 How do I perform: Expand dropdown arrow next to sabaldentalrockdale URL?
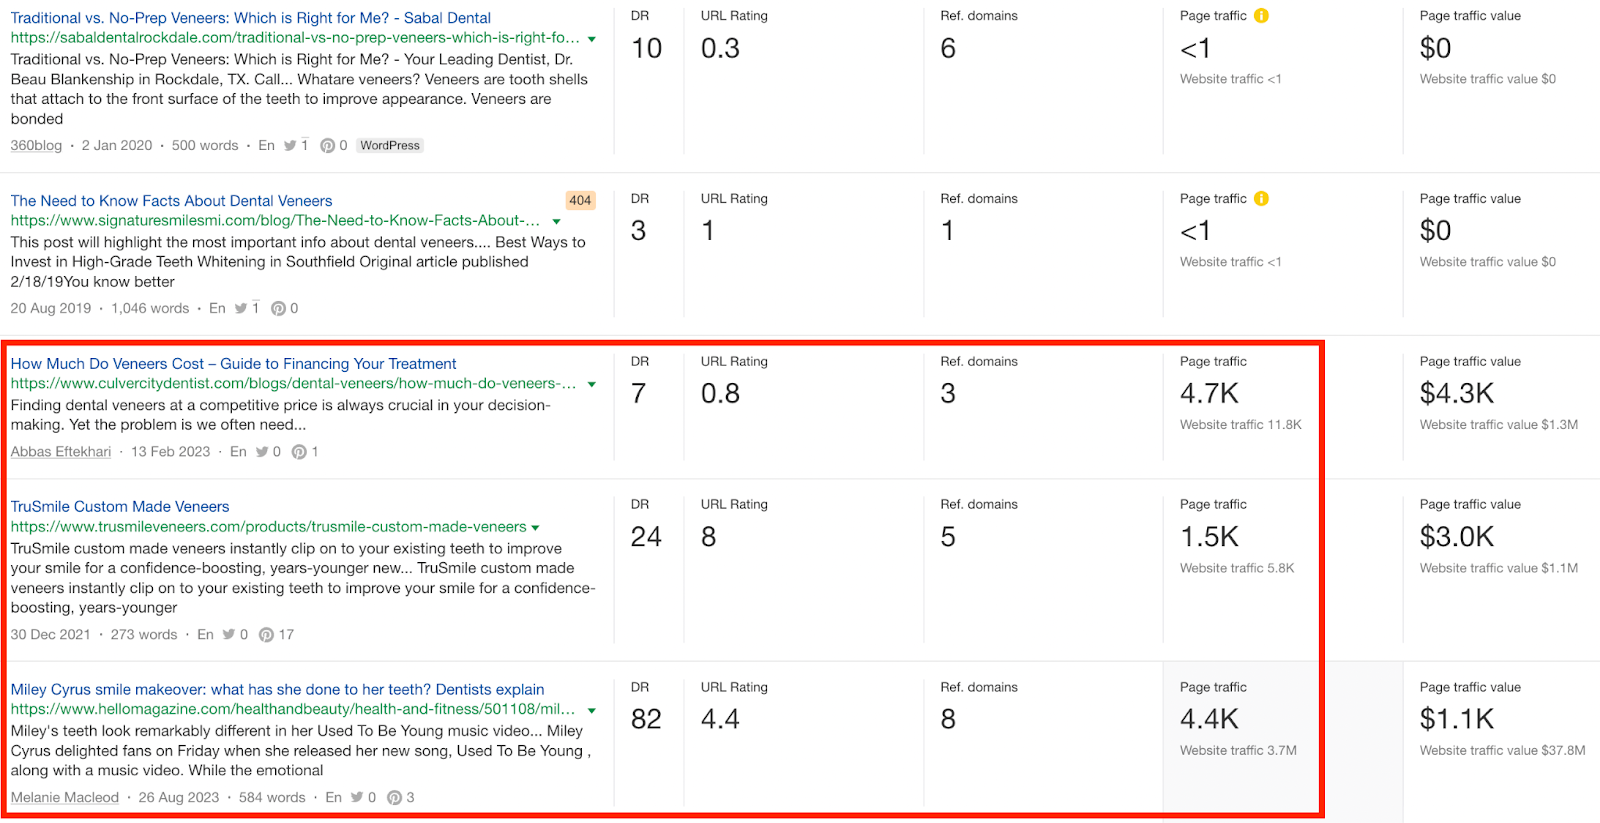pos(592,39)
